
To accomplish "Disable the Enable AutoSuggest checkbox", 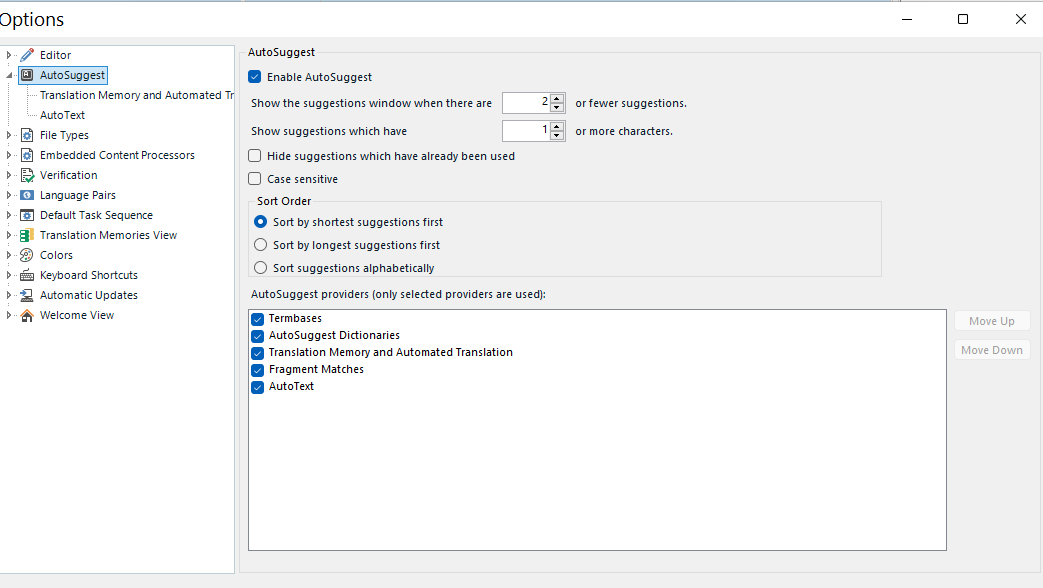I will (x=255, y=76).
